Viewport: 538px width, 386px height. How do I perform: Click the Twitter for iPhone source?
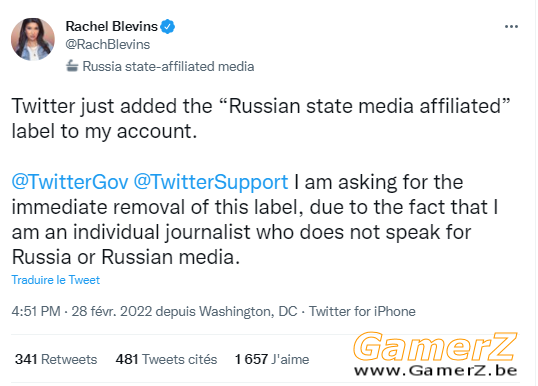click(362, 311)
